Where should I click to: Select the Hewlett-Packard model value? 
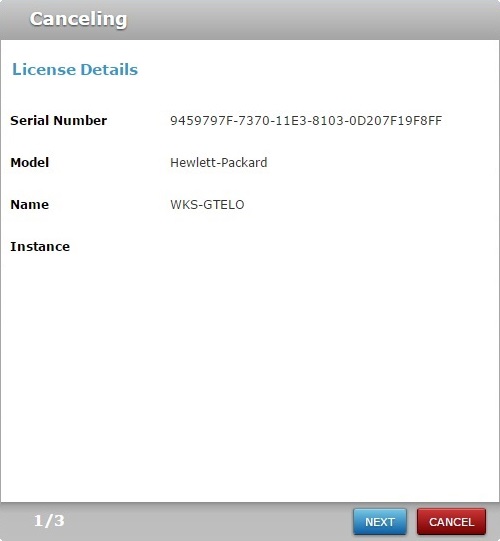pyautogui.click(x=219, y=163)
